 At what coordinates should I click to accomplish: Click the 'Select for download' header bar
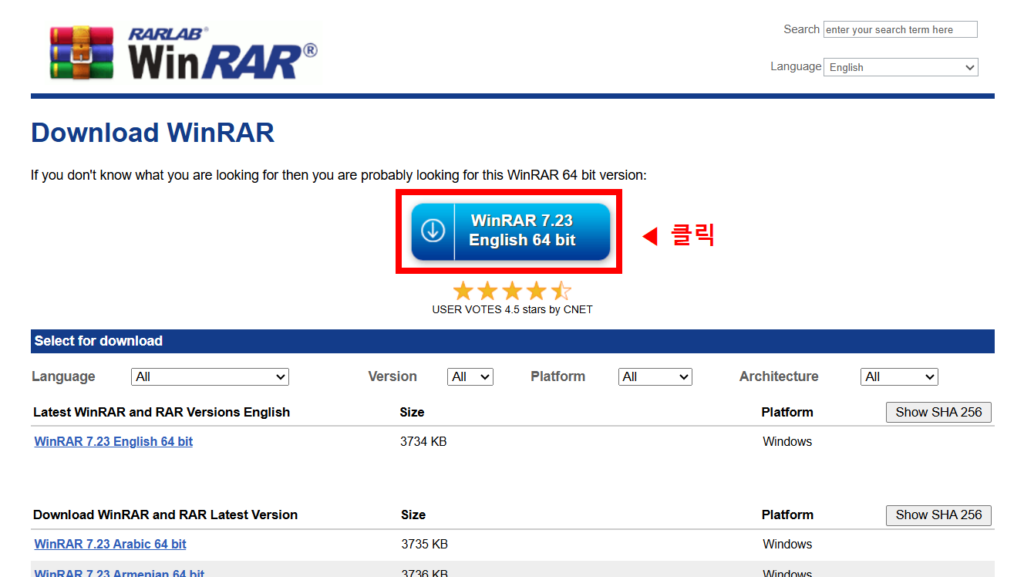pos(512,341)
